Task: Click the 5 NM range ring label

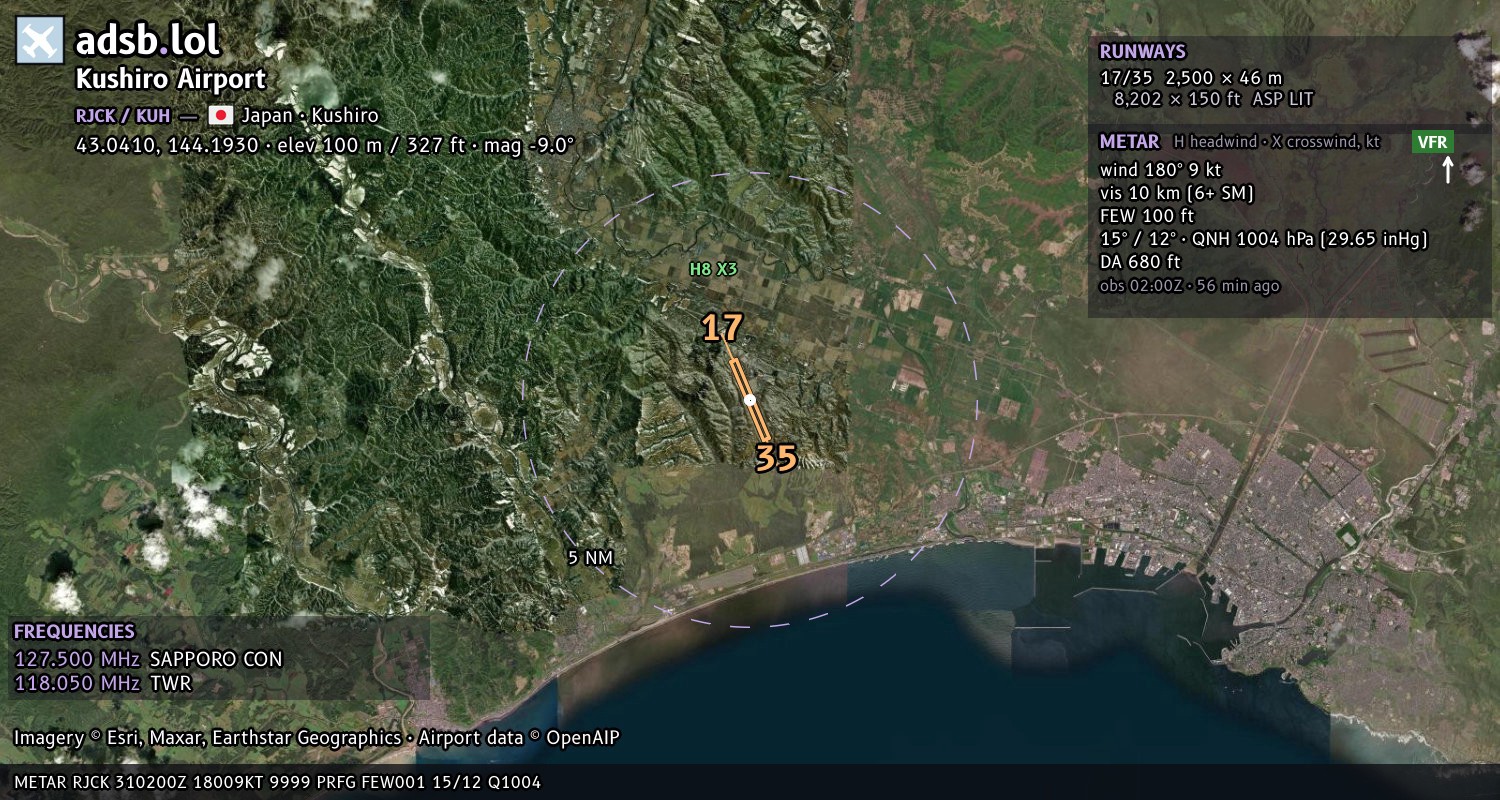Action: coord(590,558)
